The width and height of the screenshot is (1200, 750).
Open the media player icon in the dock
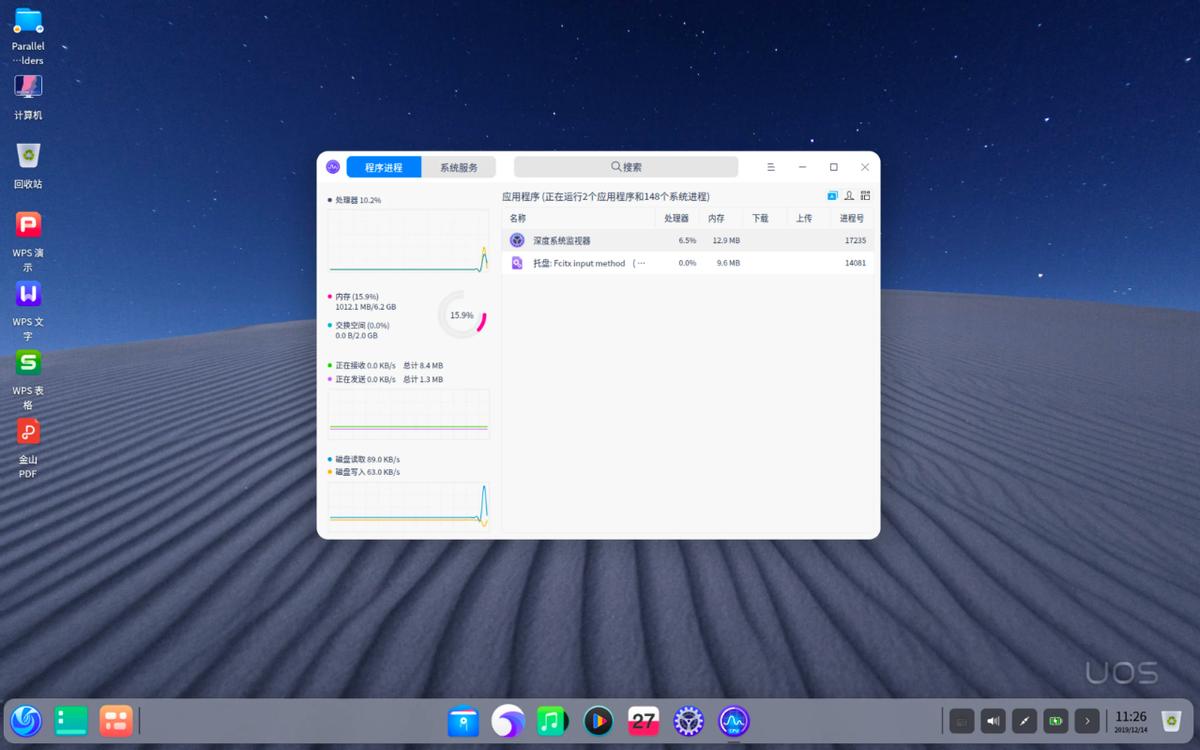pos(598,720)
